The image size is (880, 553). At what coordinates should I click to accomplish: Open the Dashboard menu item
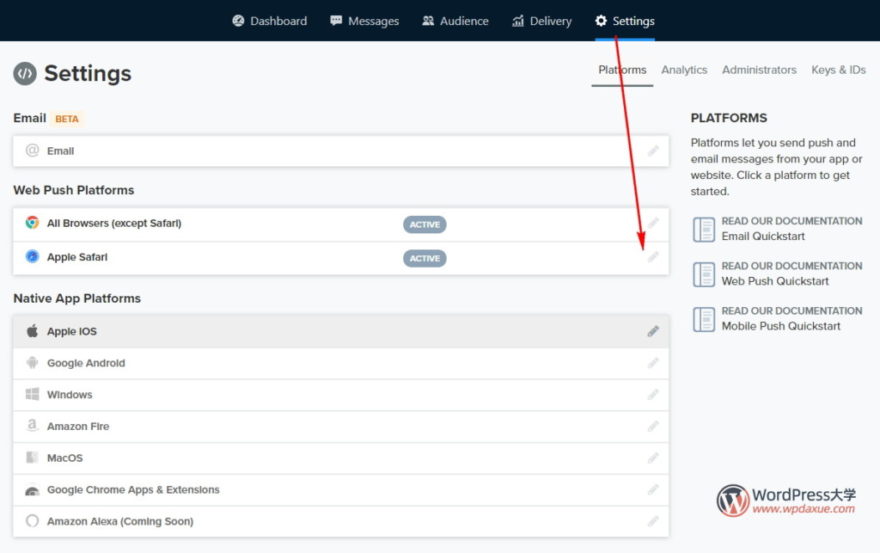tap(269, 21)
